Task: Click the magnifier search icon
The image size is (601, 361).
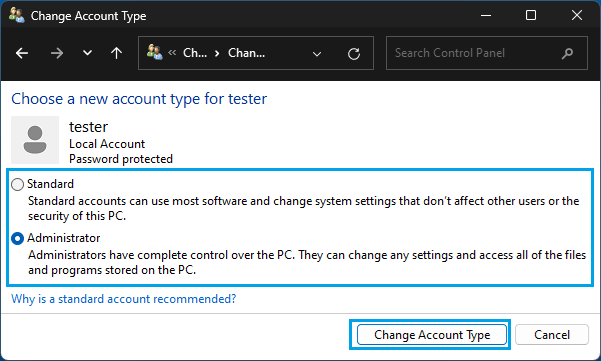Action: (568, 53)
